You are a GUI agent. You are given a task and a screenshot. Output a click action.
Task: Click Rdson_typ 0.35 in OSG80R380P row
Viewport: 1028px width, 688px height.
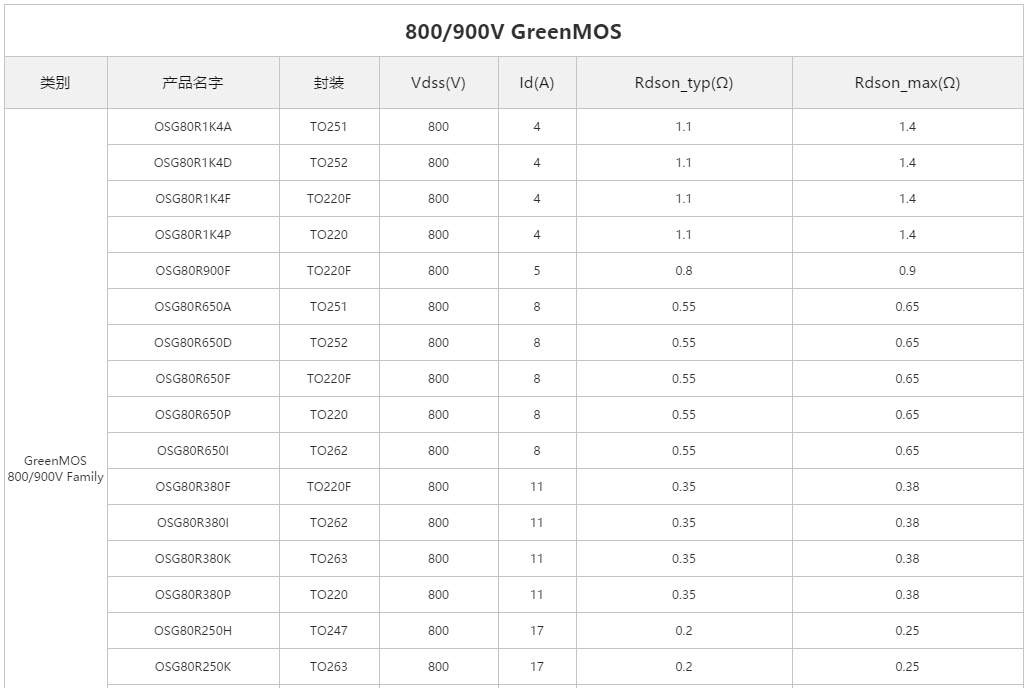tap(684, 596)
